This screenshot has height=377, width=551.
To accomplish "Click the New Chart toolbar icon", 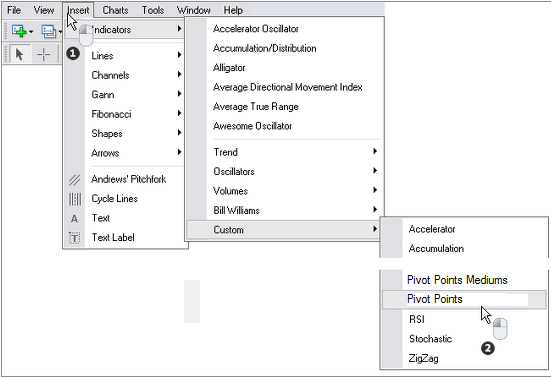I will 19,31.
